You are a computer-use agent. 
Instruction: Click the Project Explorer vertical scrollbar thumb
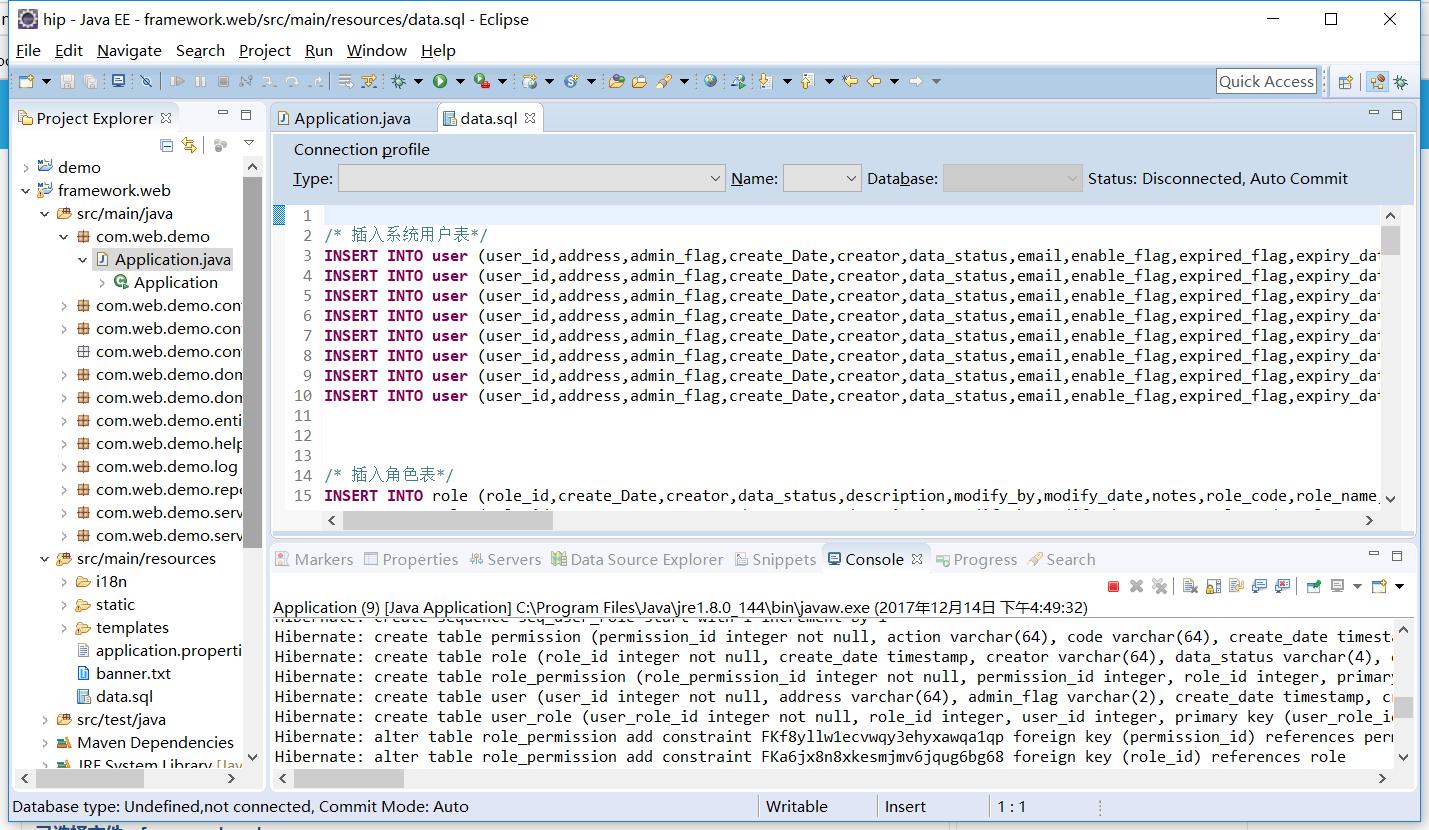pyautogui.click(x=252, y=362)
